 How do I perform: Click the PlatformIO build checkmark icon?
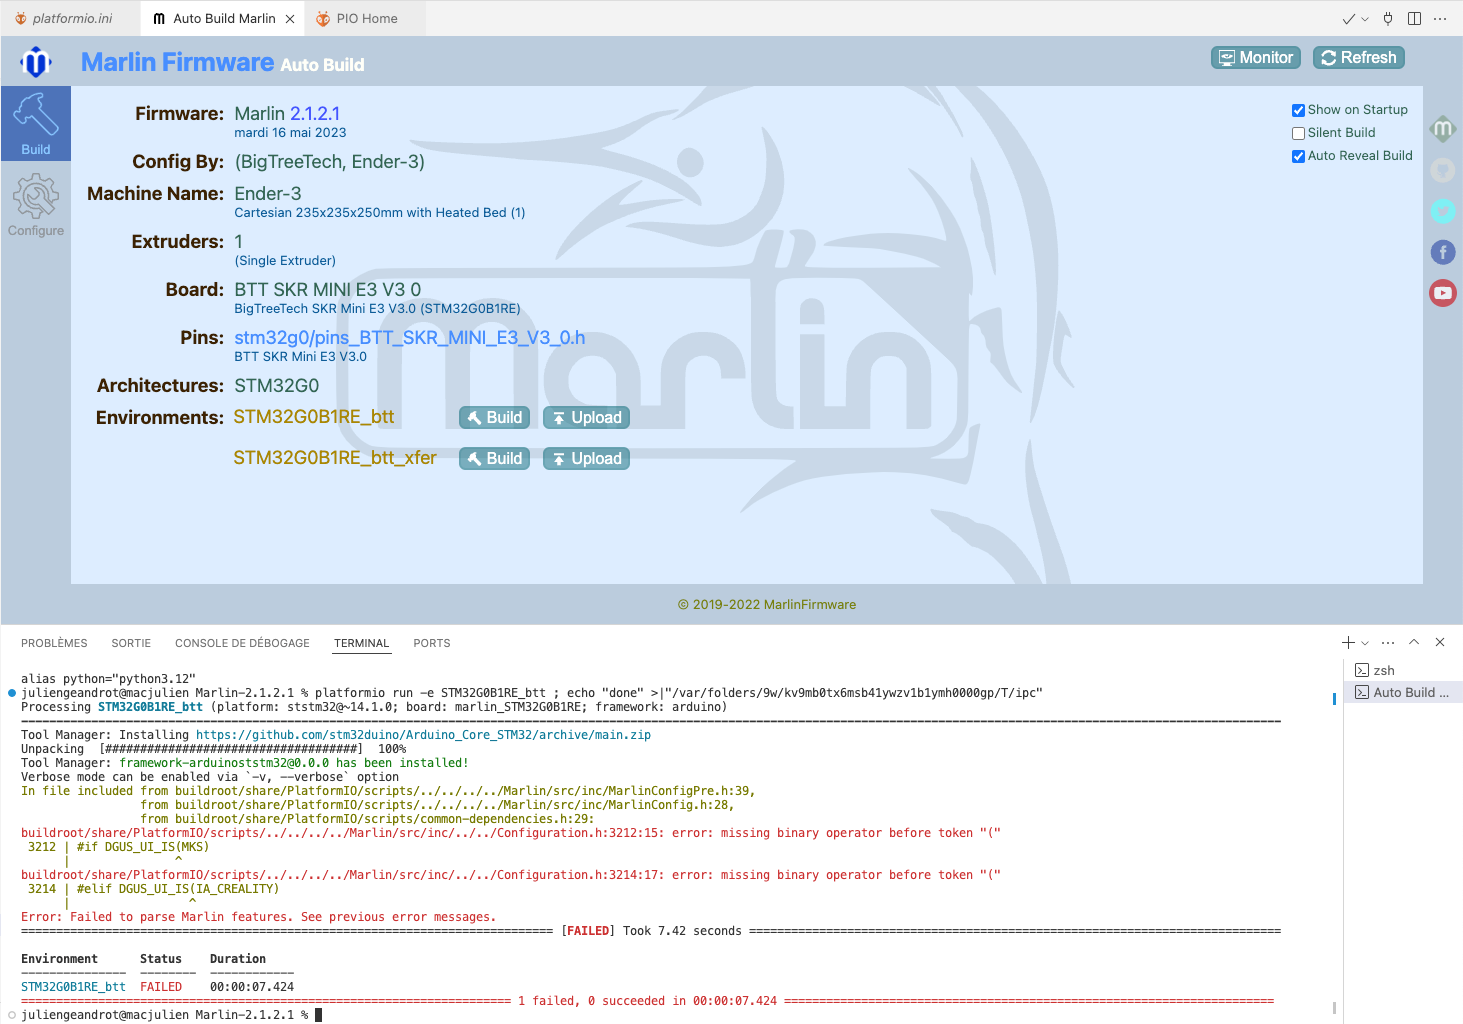click(x=1348, y=19)
